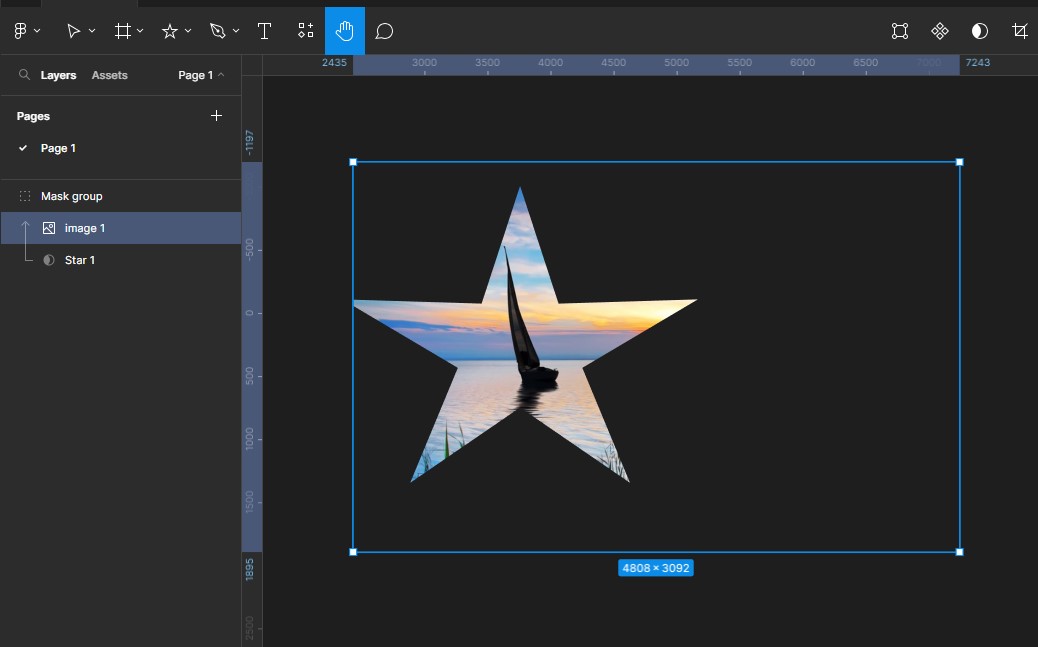Select the Star shape tool

point(170,31)
